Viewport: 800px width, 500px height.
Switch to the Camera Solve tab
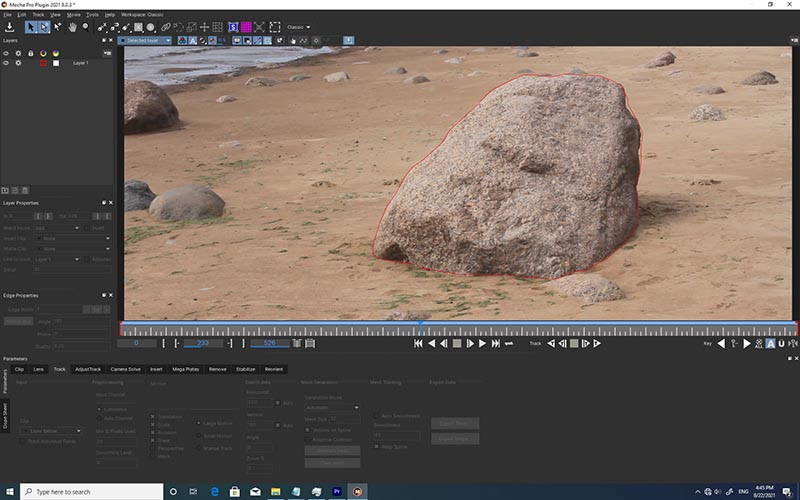125,369
